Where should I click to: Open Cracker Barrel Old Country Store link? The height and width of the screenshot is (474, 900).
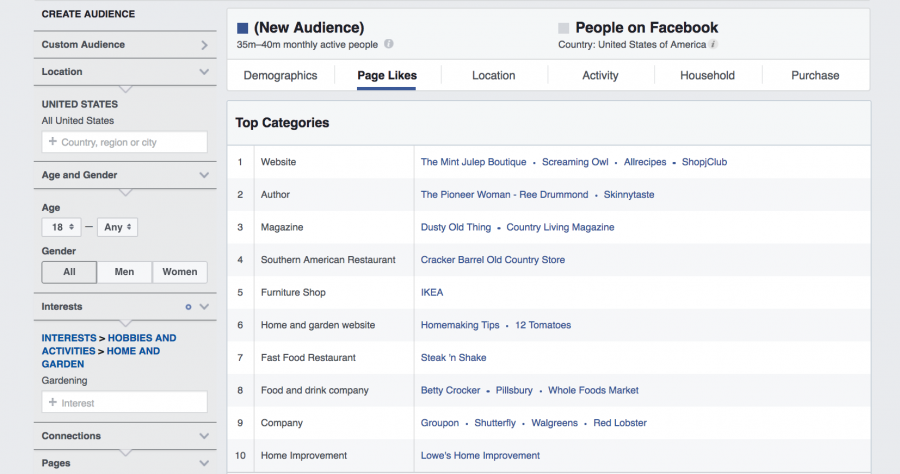pyautogui.click(x=492, y=260)
